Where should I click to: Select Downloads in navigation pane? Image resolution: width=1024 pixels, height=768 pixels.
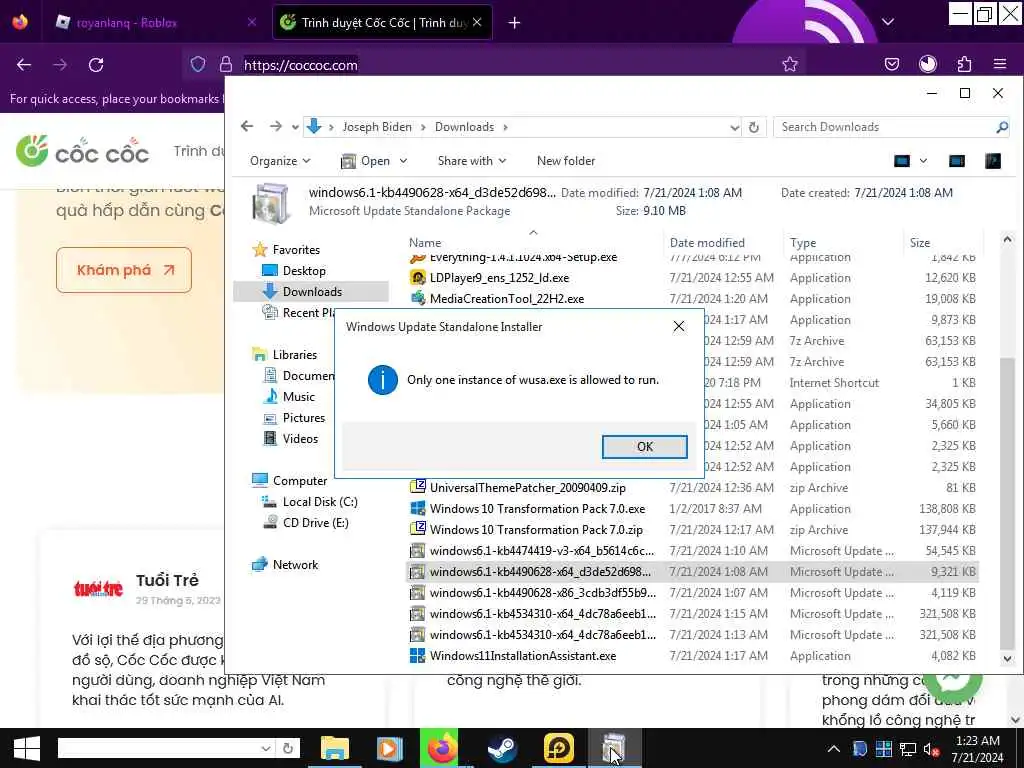tap(312, 291)
